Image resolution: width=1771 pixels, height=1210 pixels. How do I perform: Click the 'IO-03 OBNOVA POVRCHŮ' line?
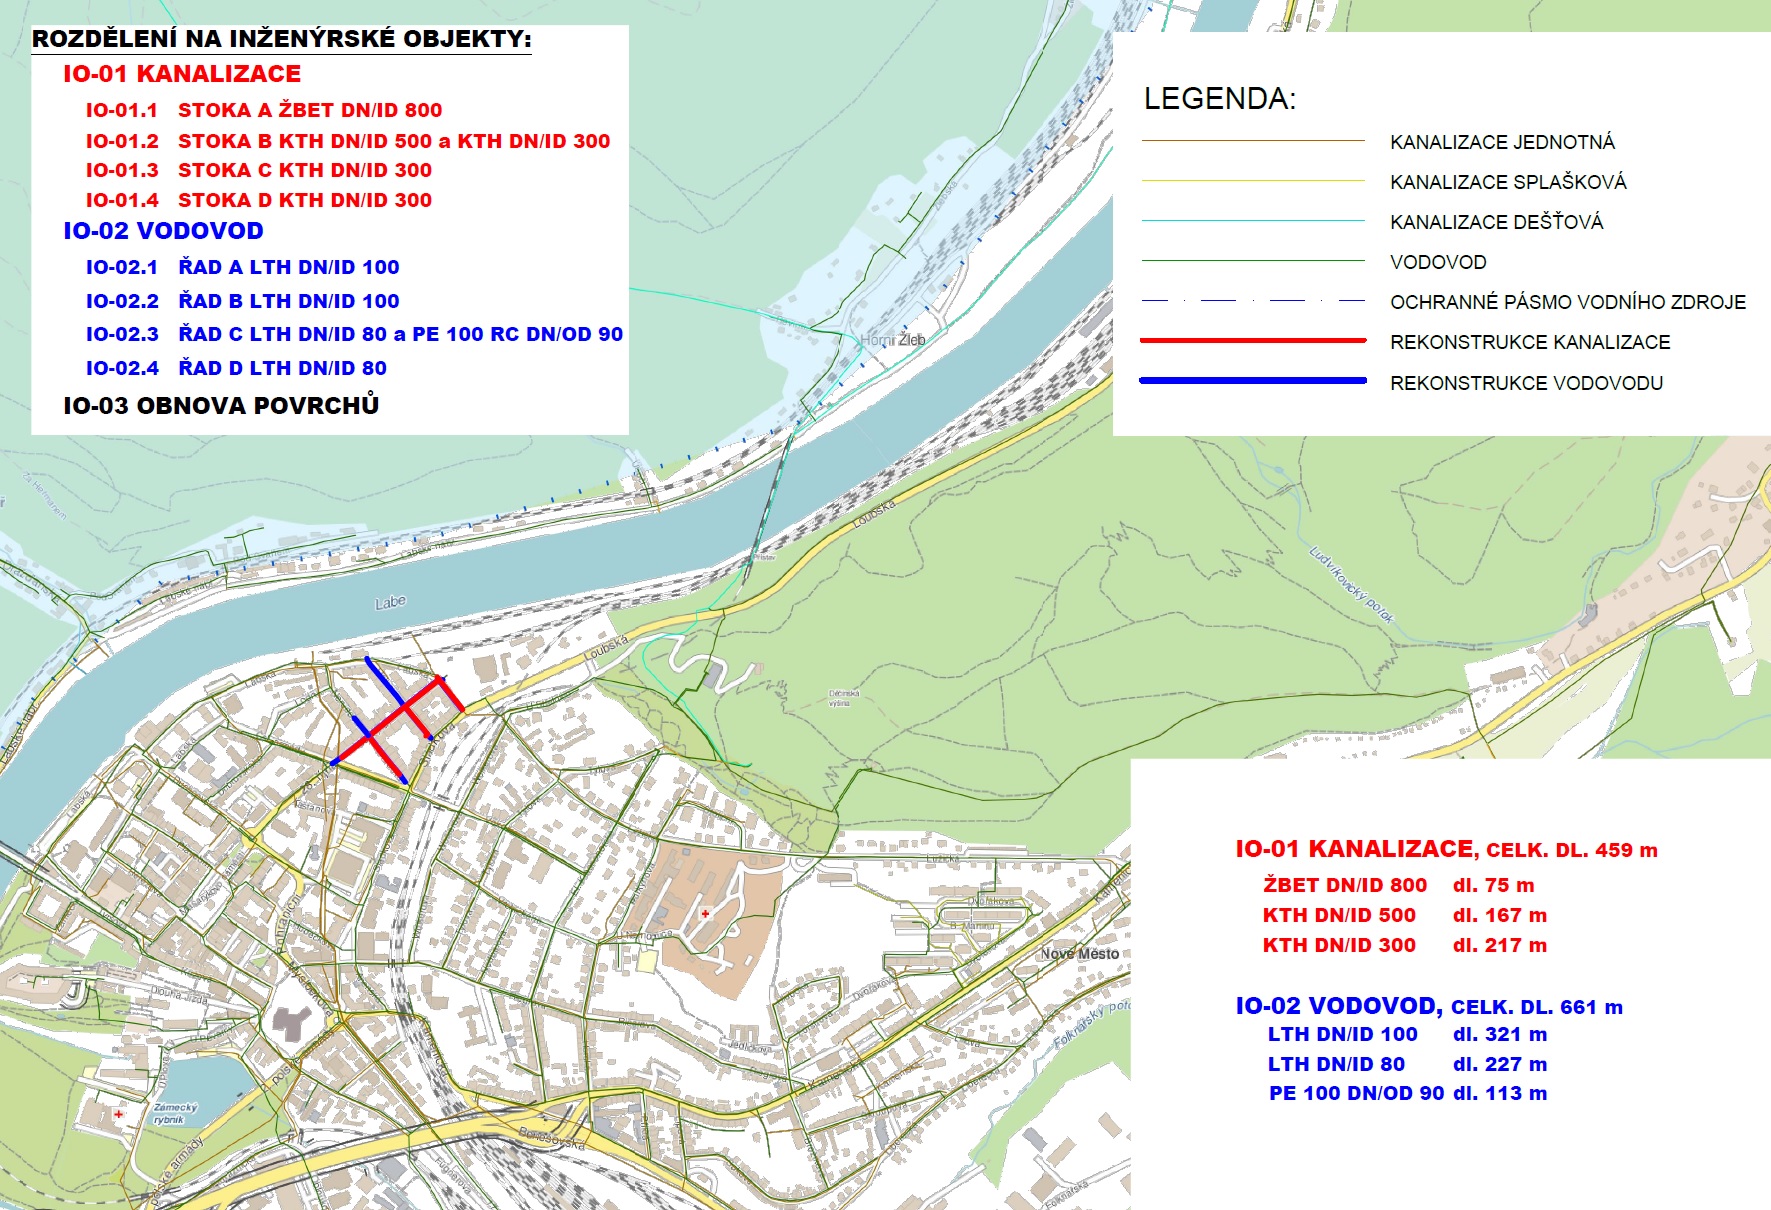(221, 405)
